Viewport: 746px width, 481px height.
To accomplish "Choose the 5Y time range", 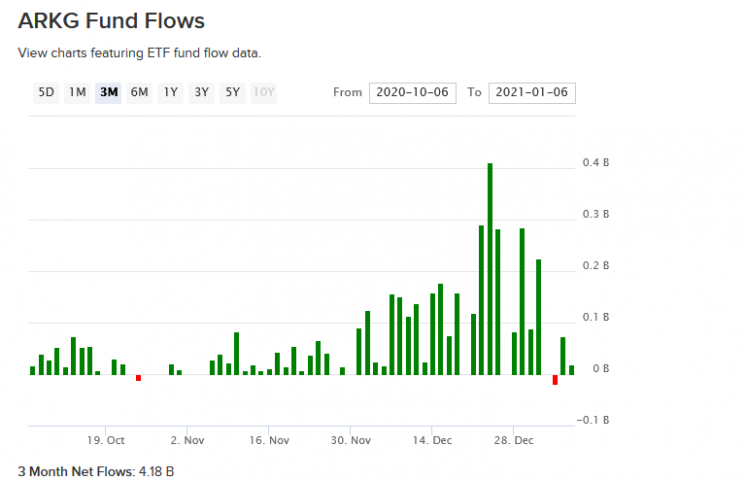I will (233, 92).
